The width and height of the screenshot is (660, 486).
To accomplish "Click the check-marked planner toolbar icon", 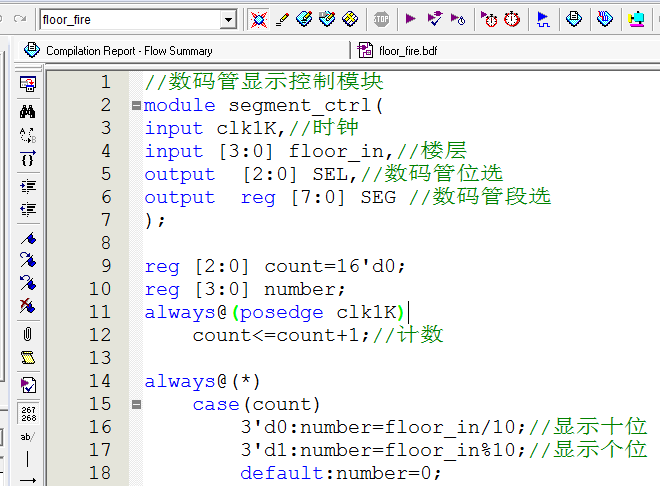I will click(327, 19).
